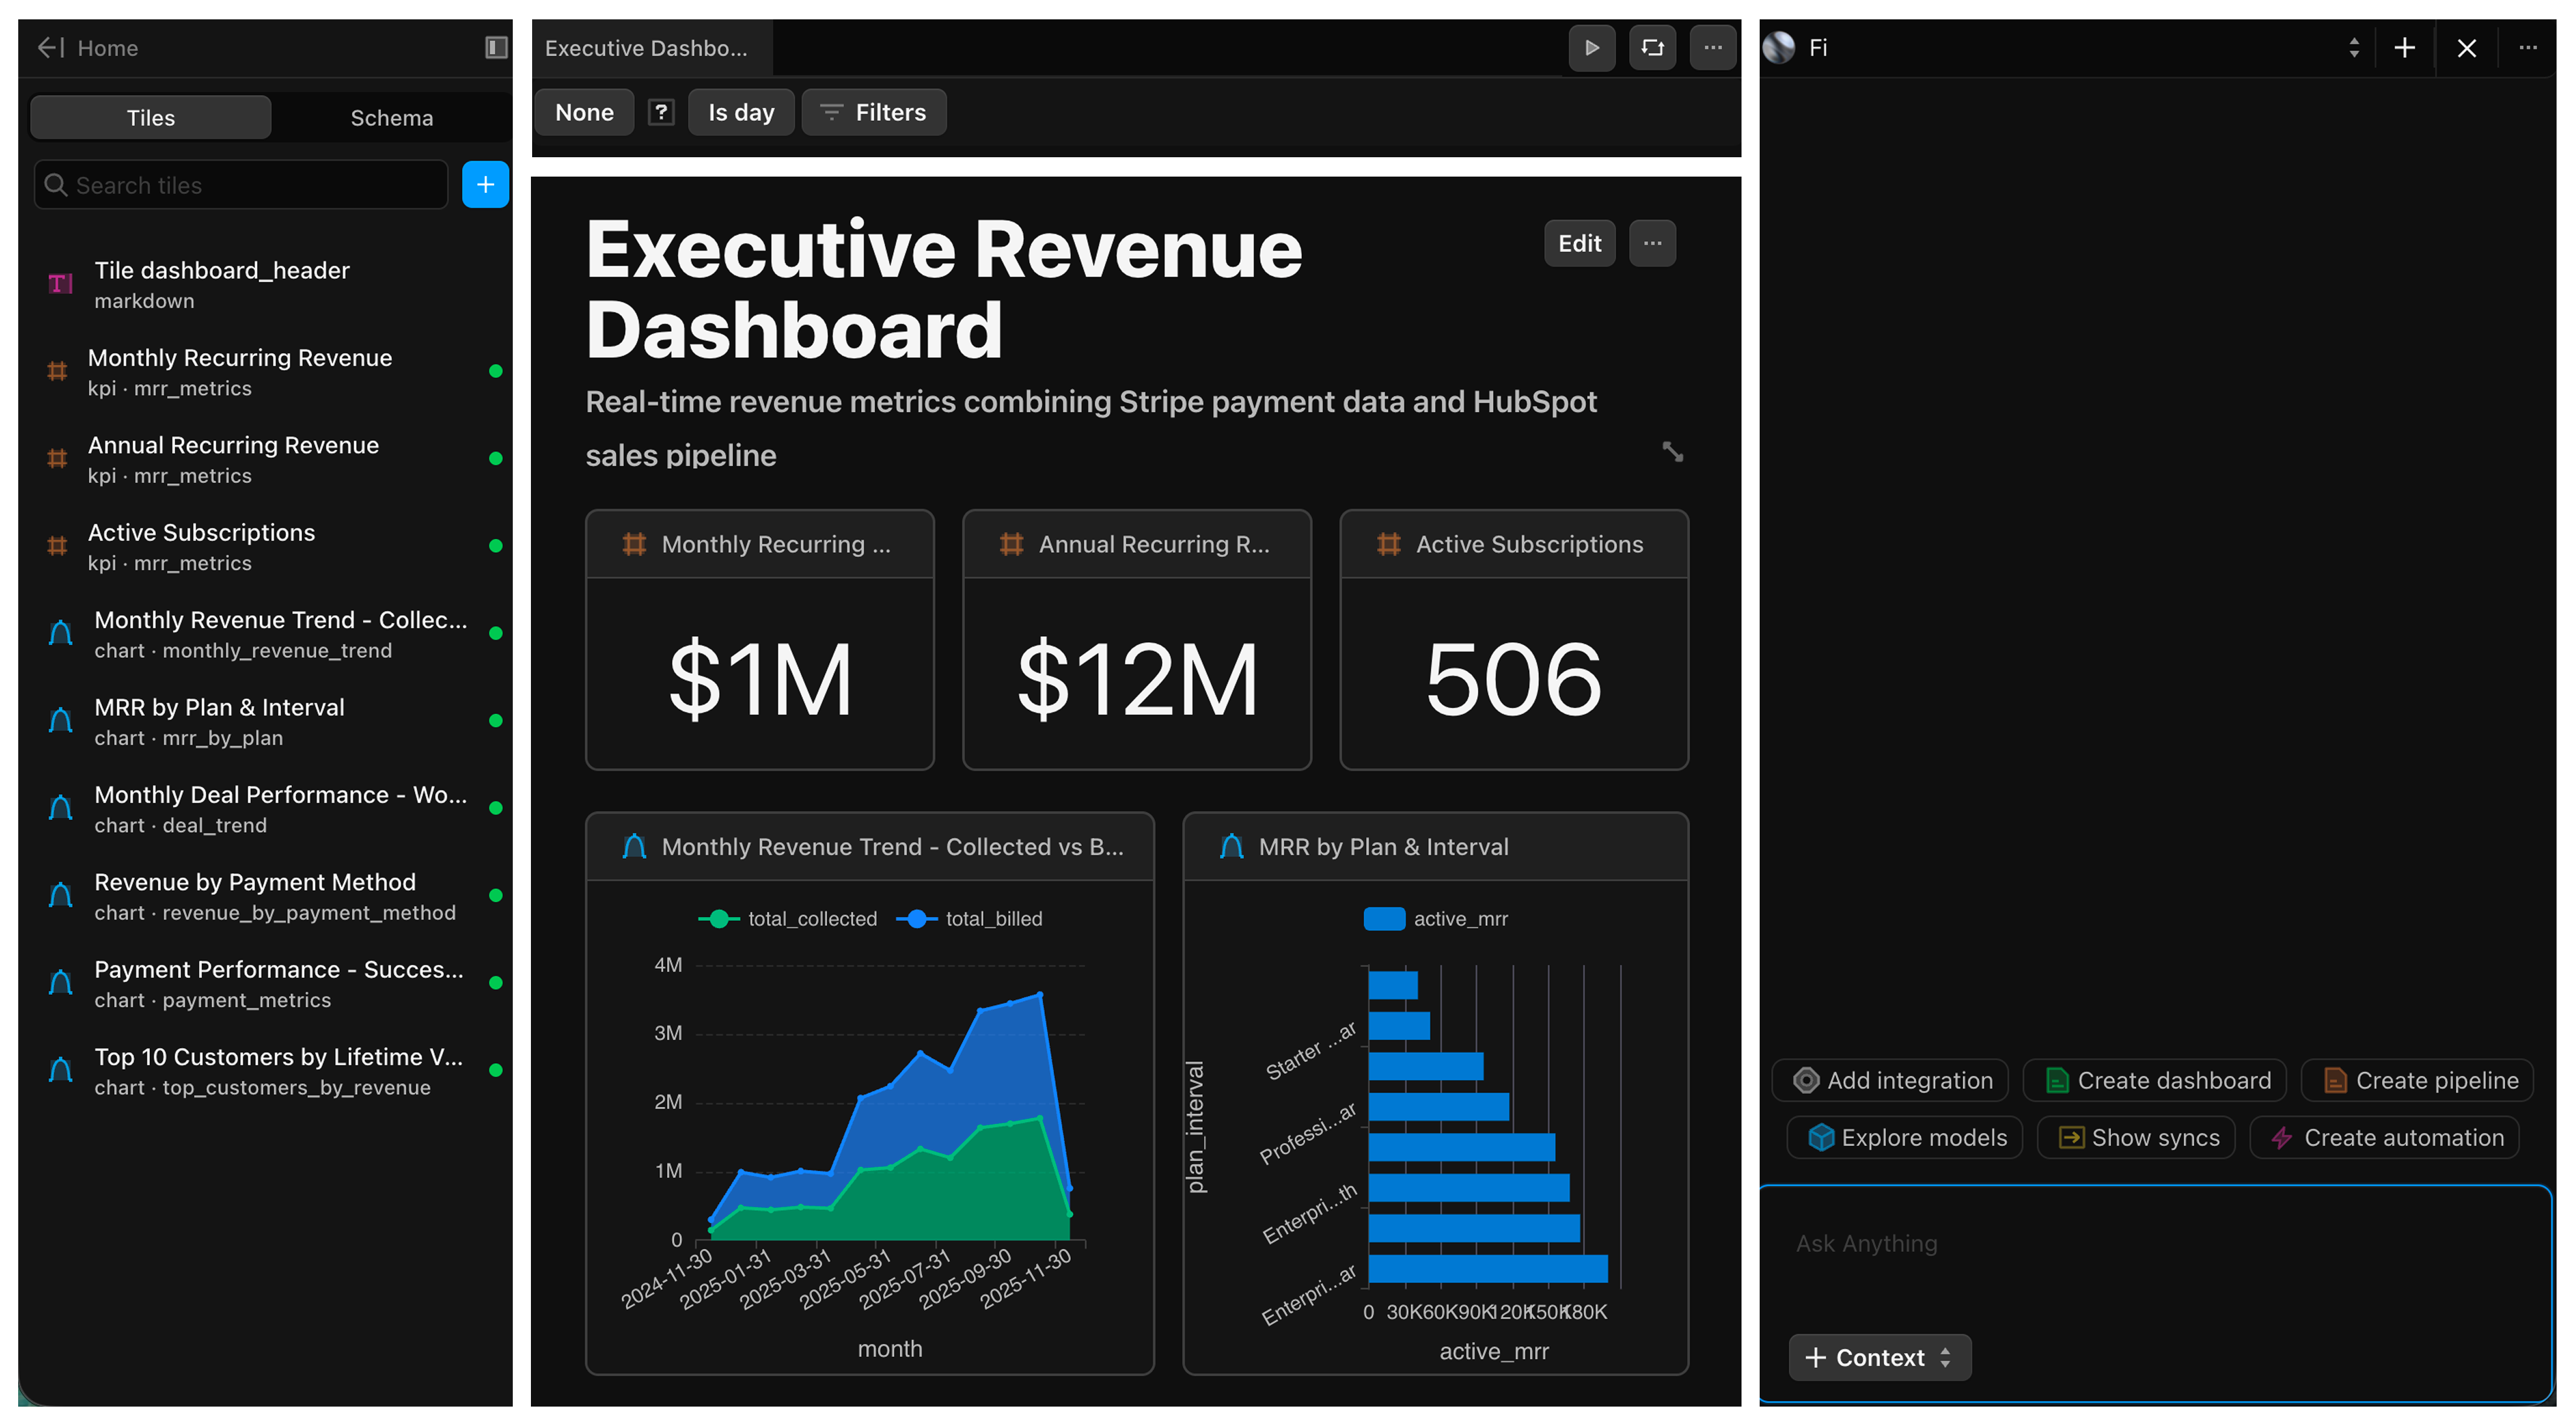Select the markdown icon on Tile dashboard_header
This screenshot has width=2576, height=1426.
(x=60, y=283)
